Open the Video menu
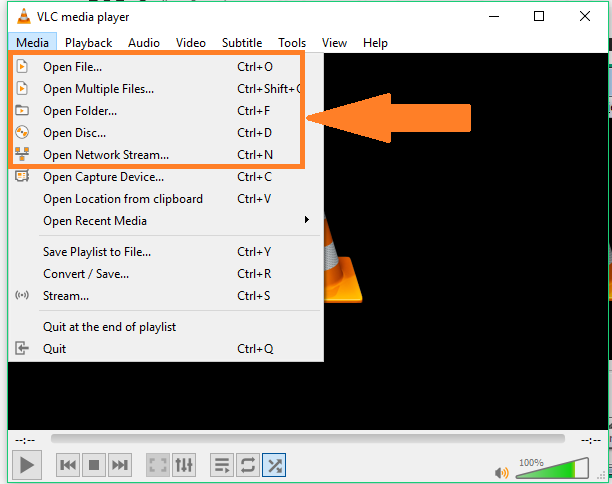Screen dimensions: 612x484 [191, 43]
